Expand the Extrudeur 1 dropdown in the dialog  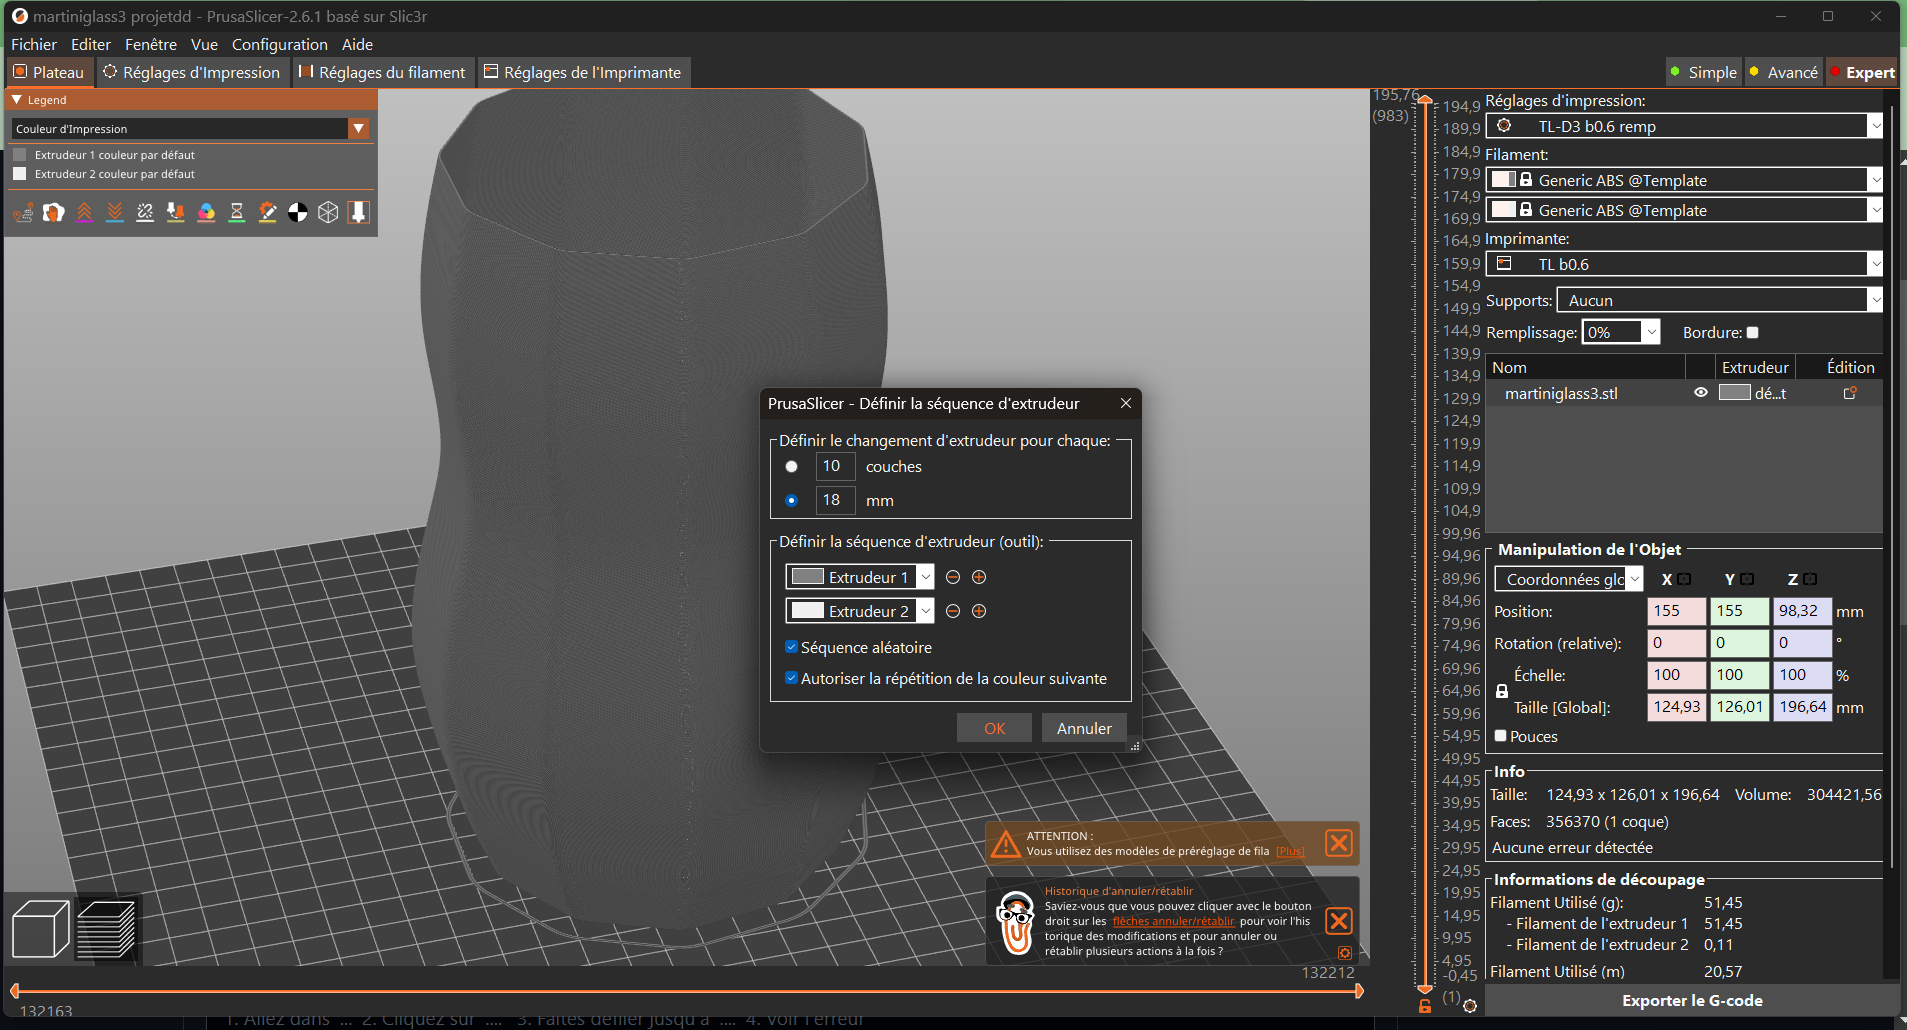[925, 576]
